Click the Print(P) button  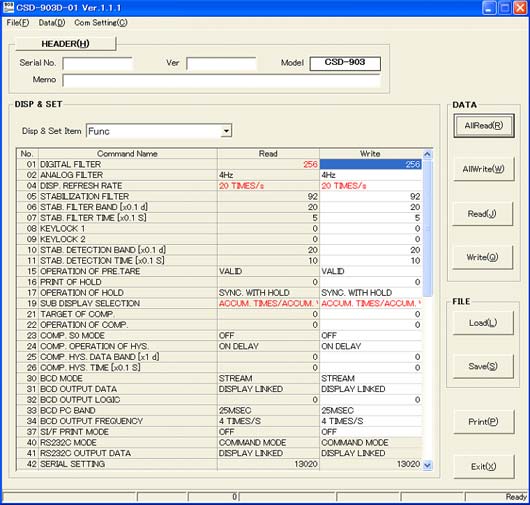[483, 422]
